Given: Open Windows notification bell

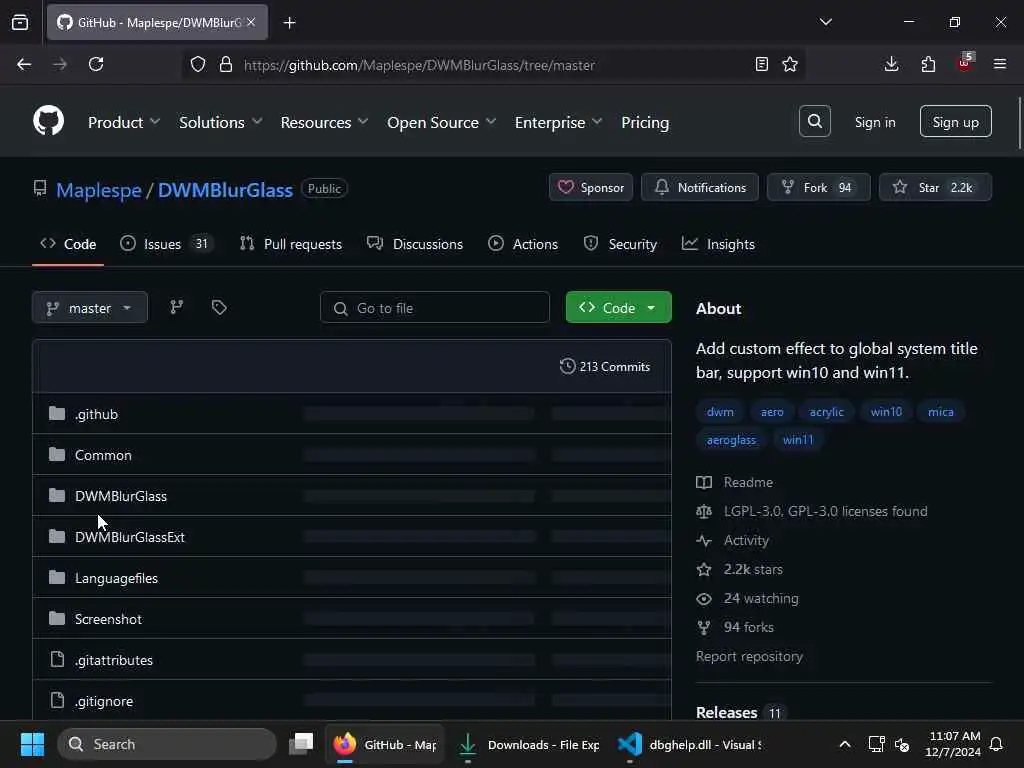Looking at the screenshot, I should coord(997,744).
